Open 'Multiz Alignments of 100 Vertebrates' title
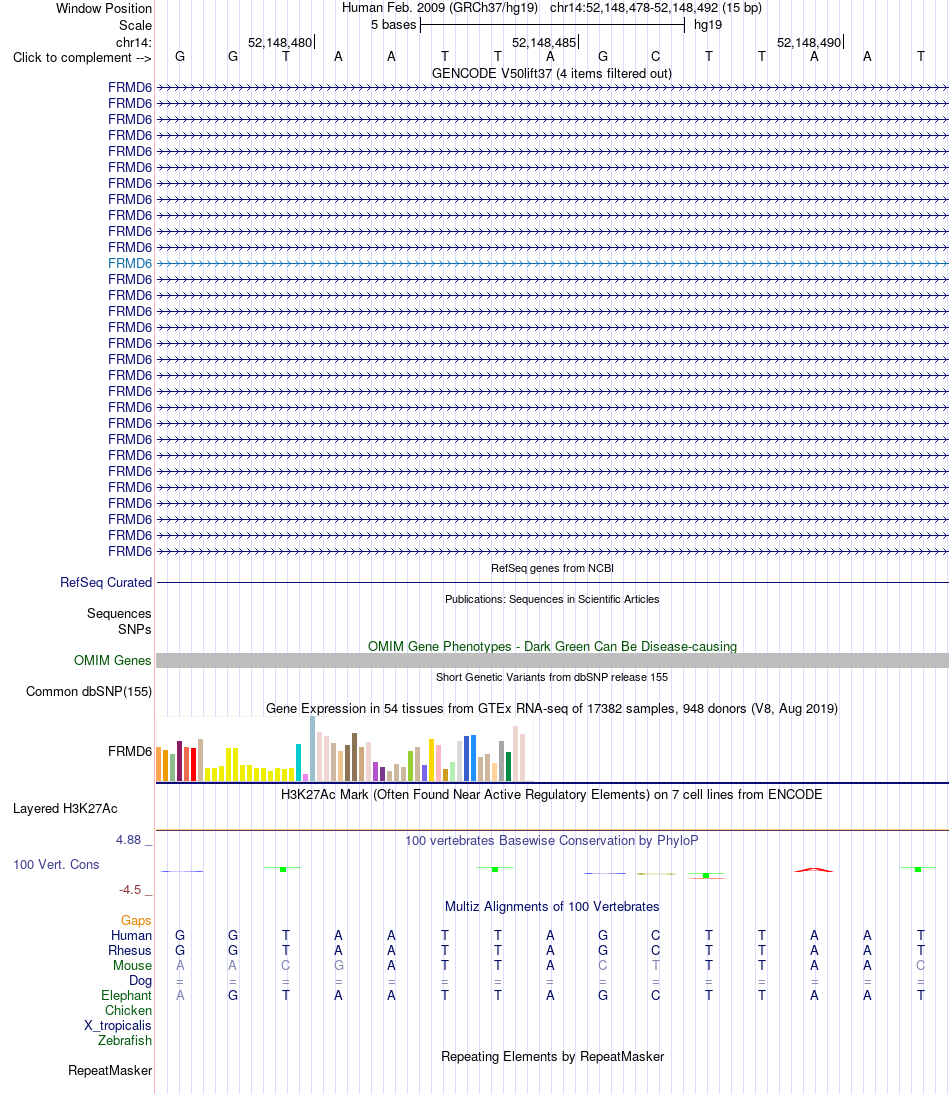The height and width of the screenshot is (1094, 950). (x=552, y=906)
